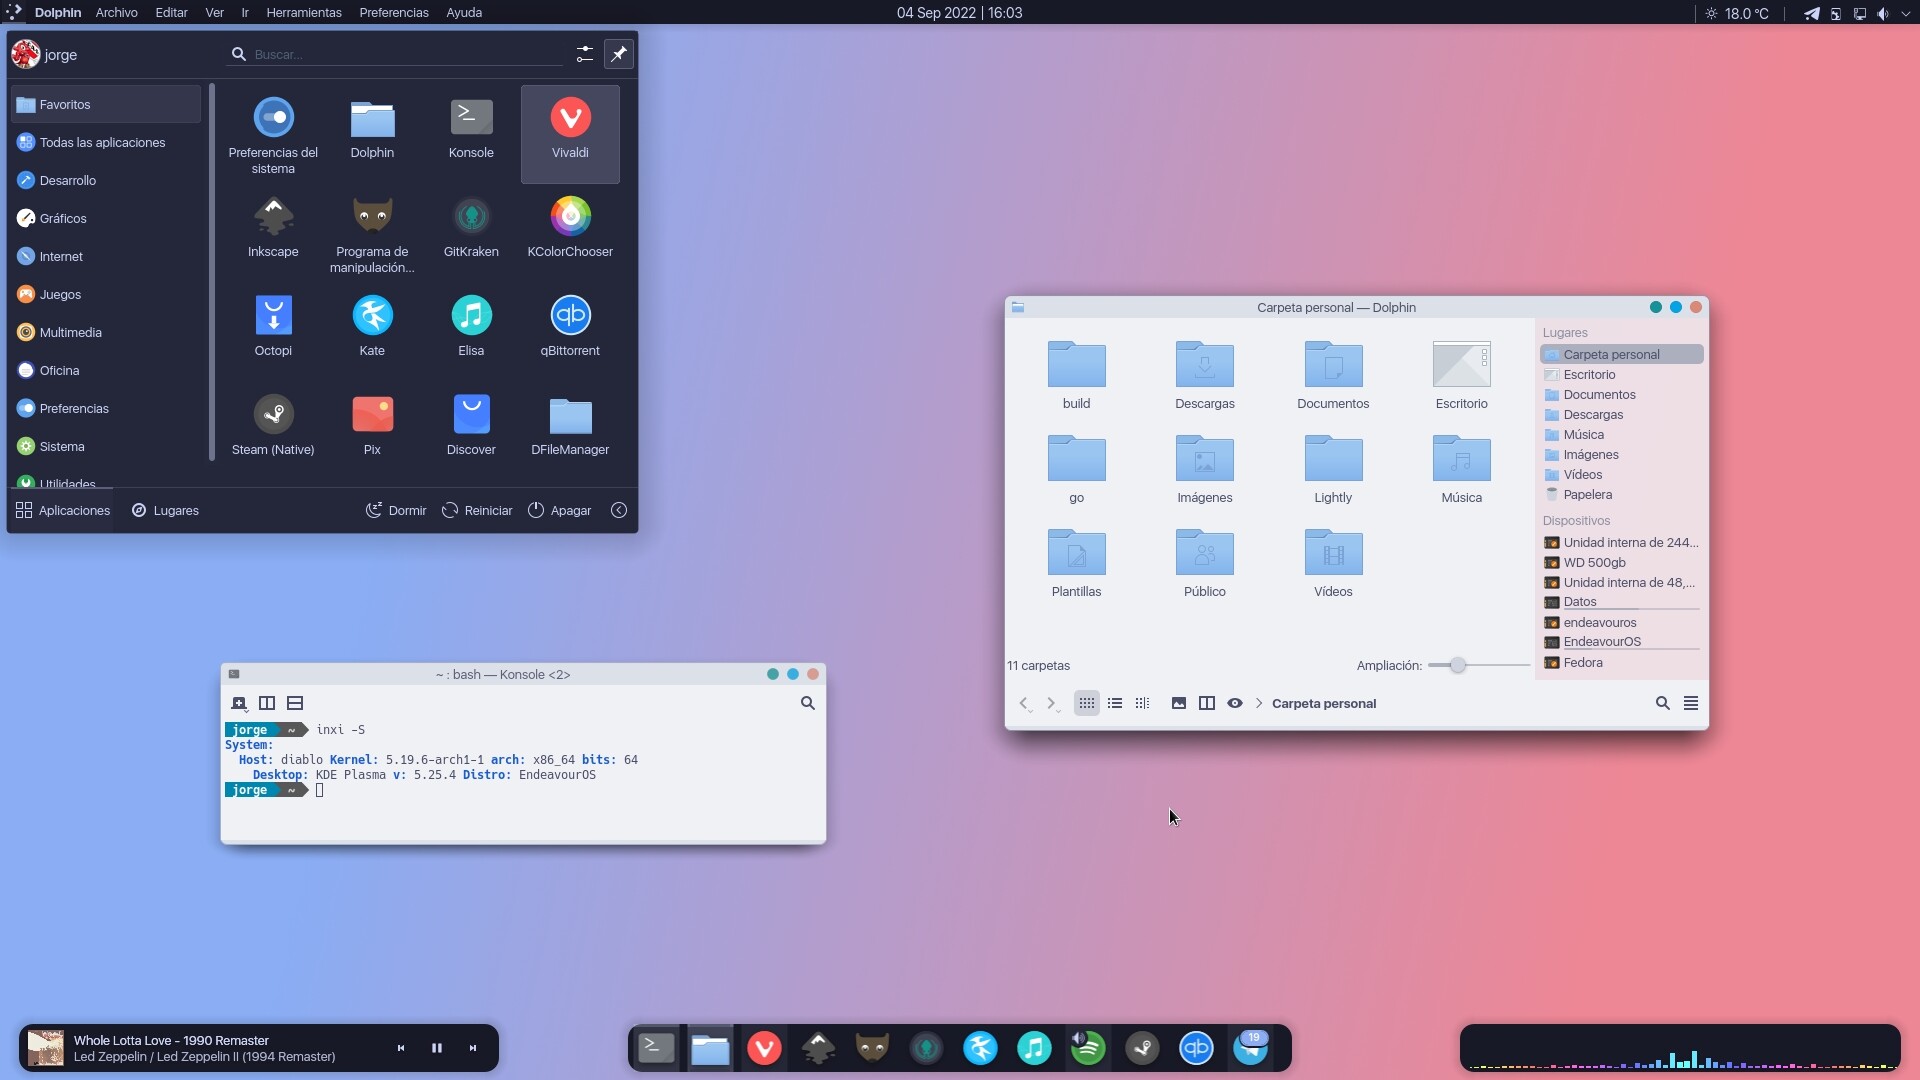Click Preferencias del sistema app icon
This screenshot has width=1920, height=1080.
(273, 117)
